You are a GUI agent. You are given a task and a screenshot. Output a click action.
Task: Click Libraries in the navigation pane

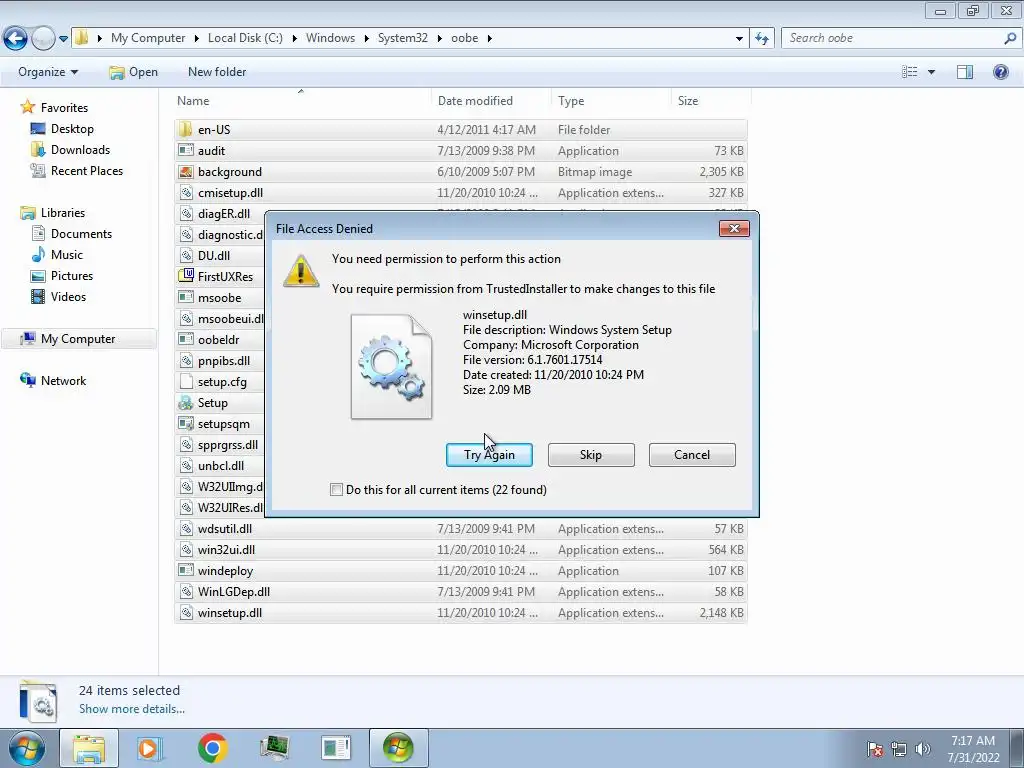pyautogui.click(x=63, y=213)
